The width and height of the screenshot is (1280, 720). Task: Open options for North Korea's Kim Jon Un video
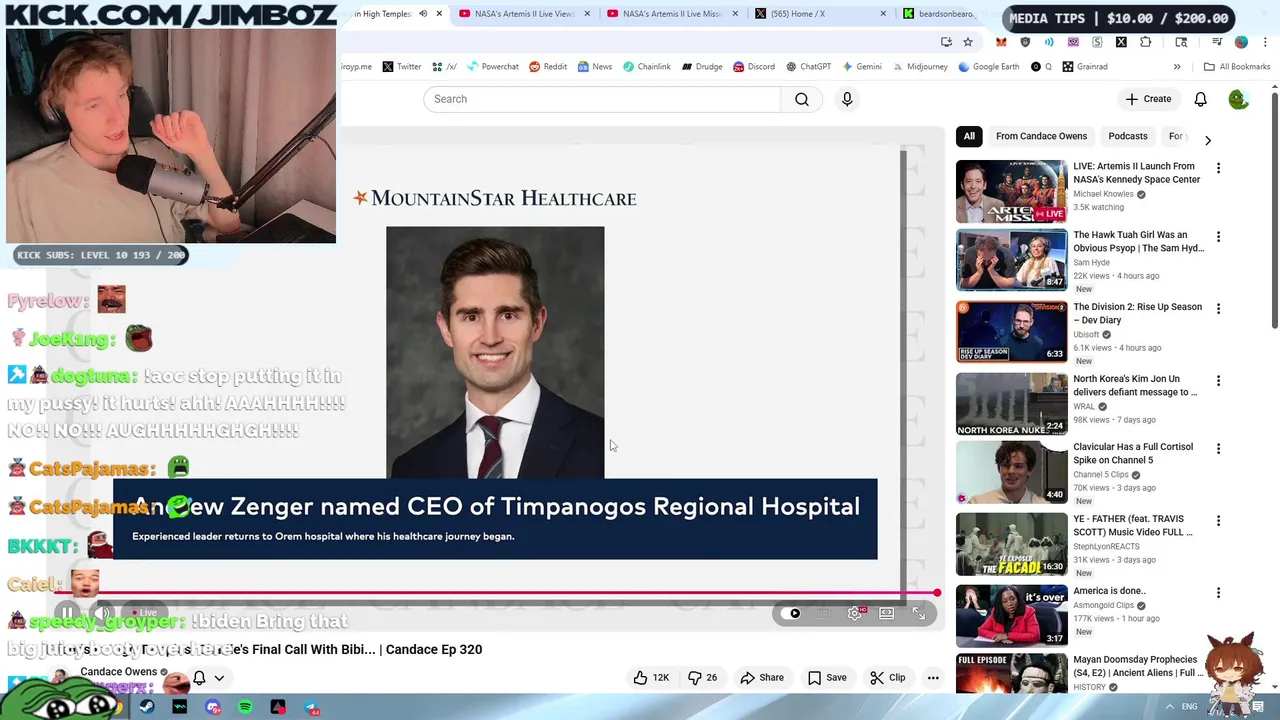point(1218,381)
